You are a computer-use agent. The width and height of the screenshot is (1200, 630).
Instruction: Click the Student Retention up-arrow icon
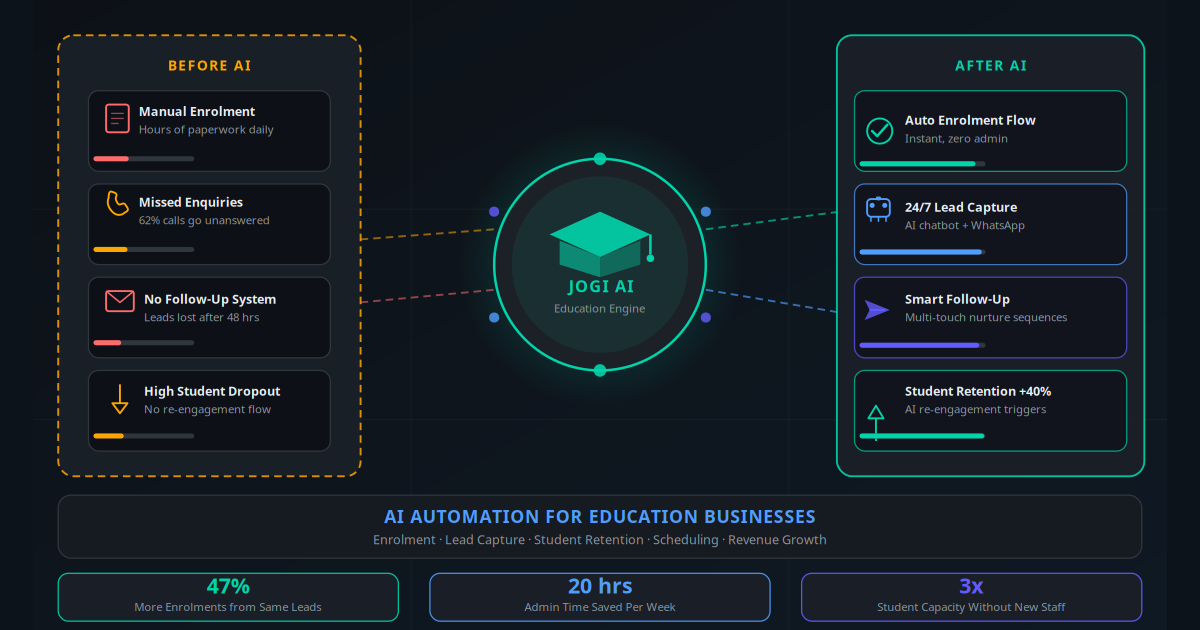click(876, 423)
